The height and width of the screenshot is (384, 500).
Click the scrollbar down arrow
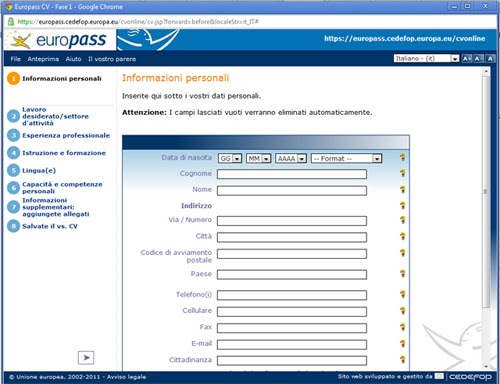click(486, 366)
